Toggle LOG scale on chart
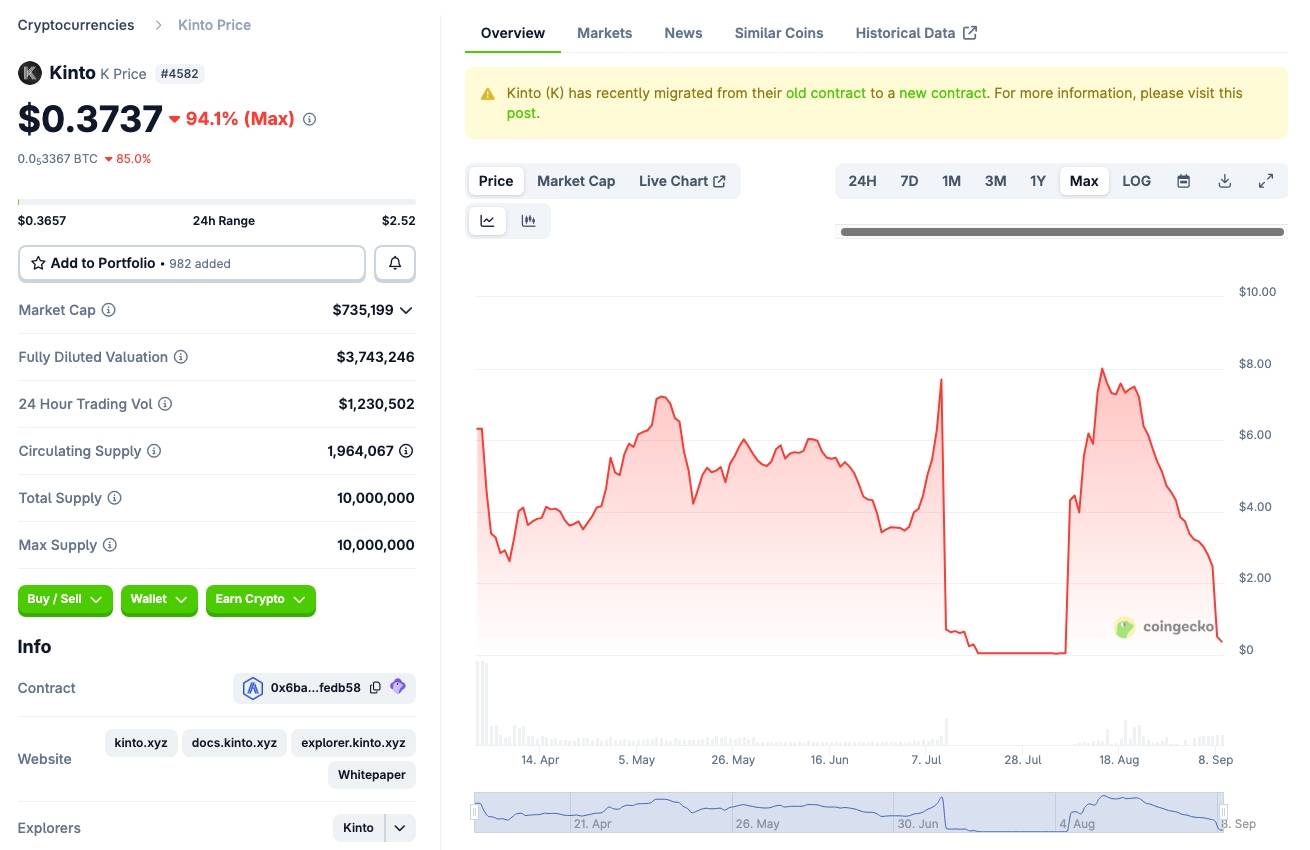The height and width of the screenshot is (850, 1310). pyautogui.click(x=1136, y=181)
